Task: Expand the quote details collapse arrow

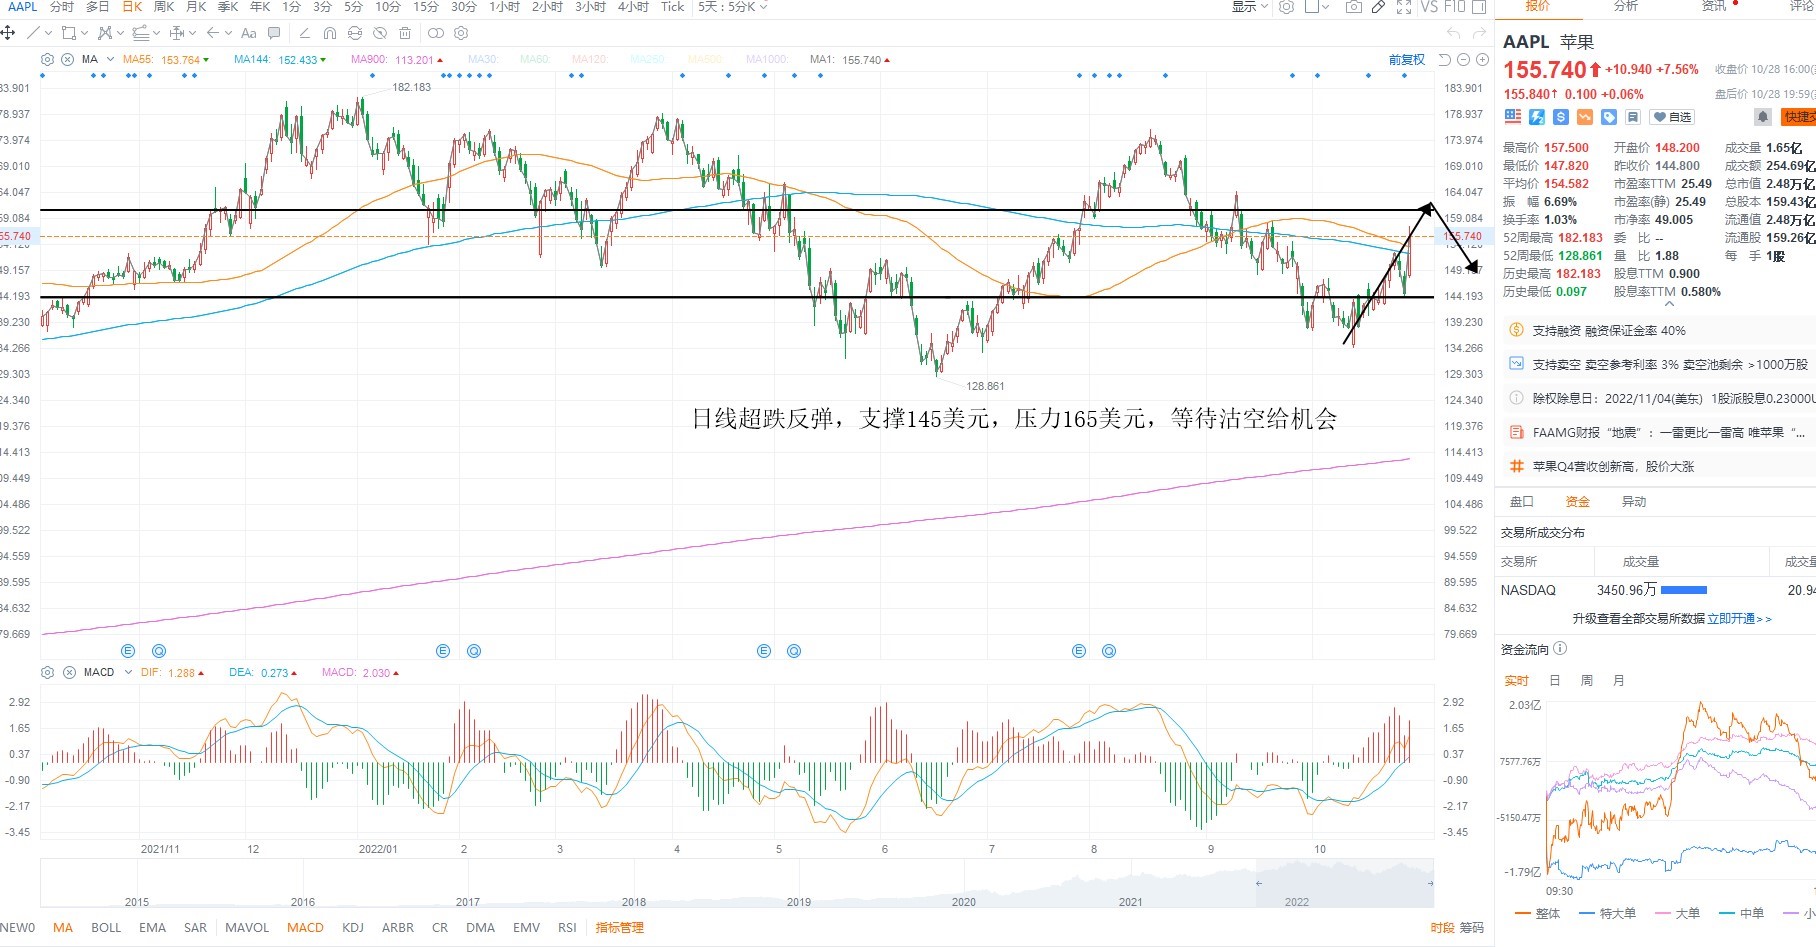Action: [1668, 303]
